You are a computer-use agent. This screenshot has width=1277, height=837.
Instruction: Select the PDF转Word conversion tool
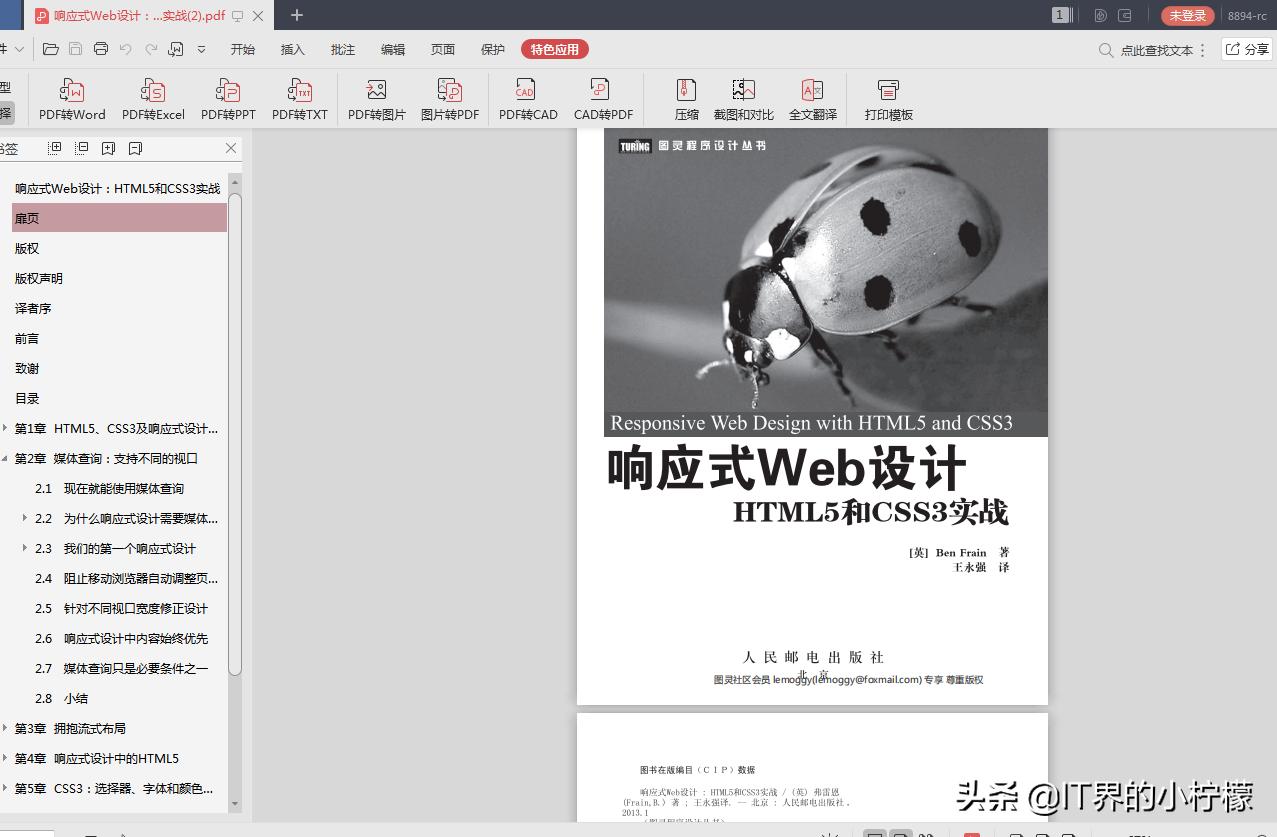point(71,97)
